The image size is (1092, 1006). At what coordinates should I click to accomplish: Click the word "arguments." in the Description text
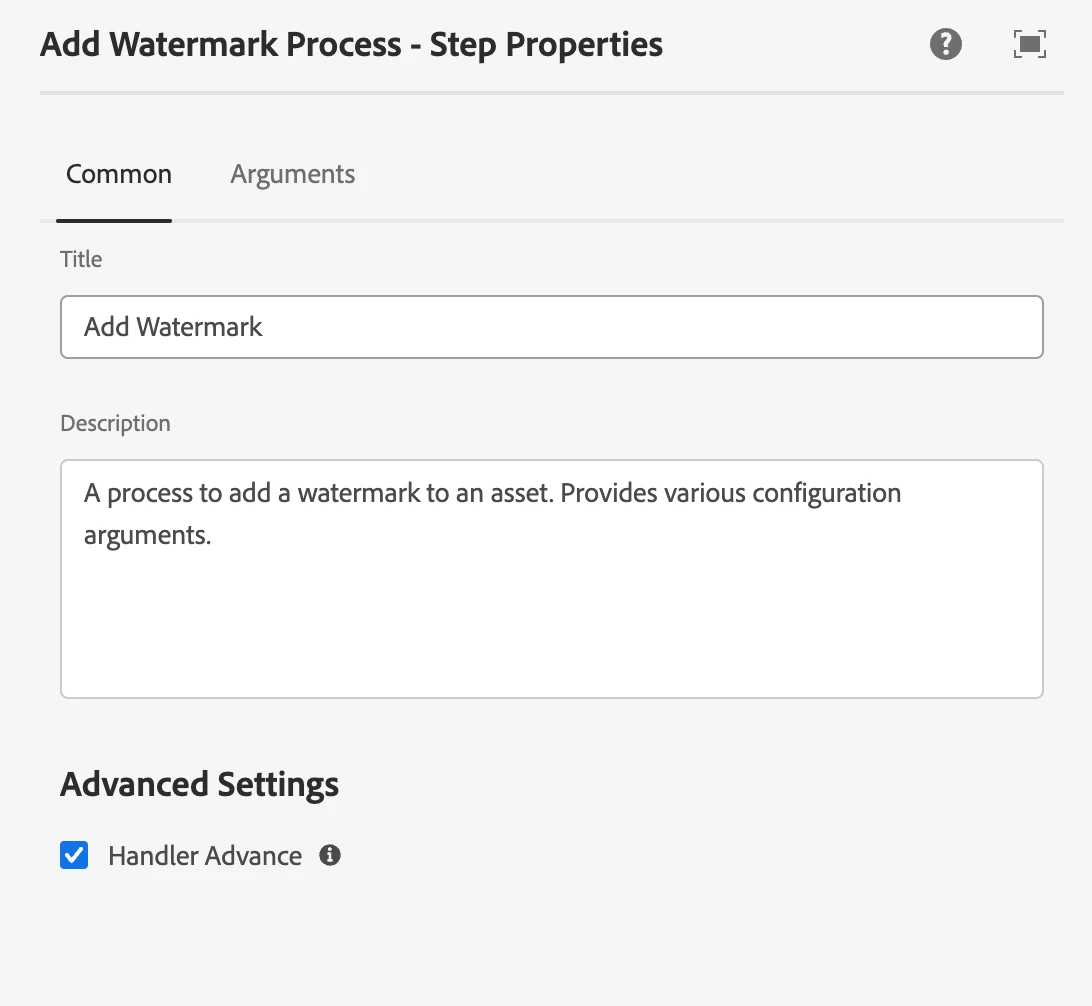coord(147,534)
